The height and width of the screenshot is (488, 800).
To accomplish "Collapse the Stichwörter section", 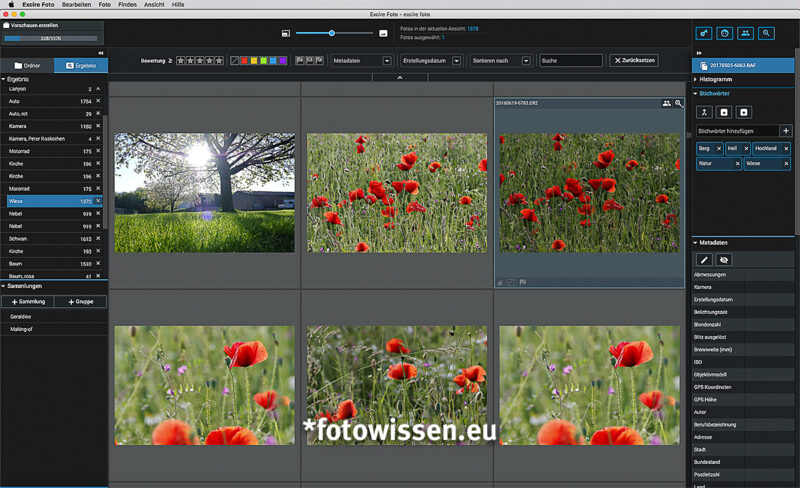I will coord(695,94).
